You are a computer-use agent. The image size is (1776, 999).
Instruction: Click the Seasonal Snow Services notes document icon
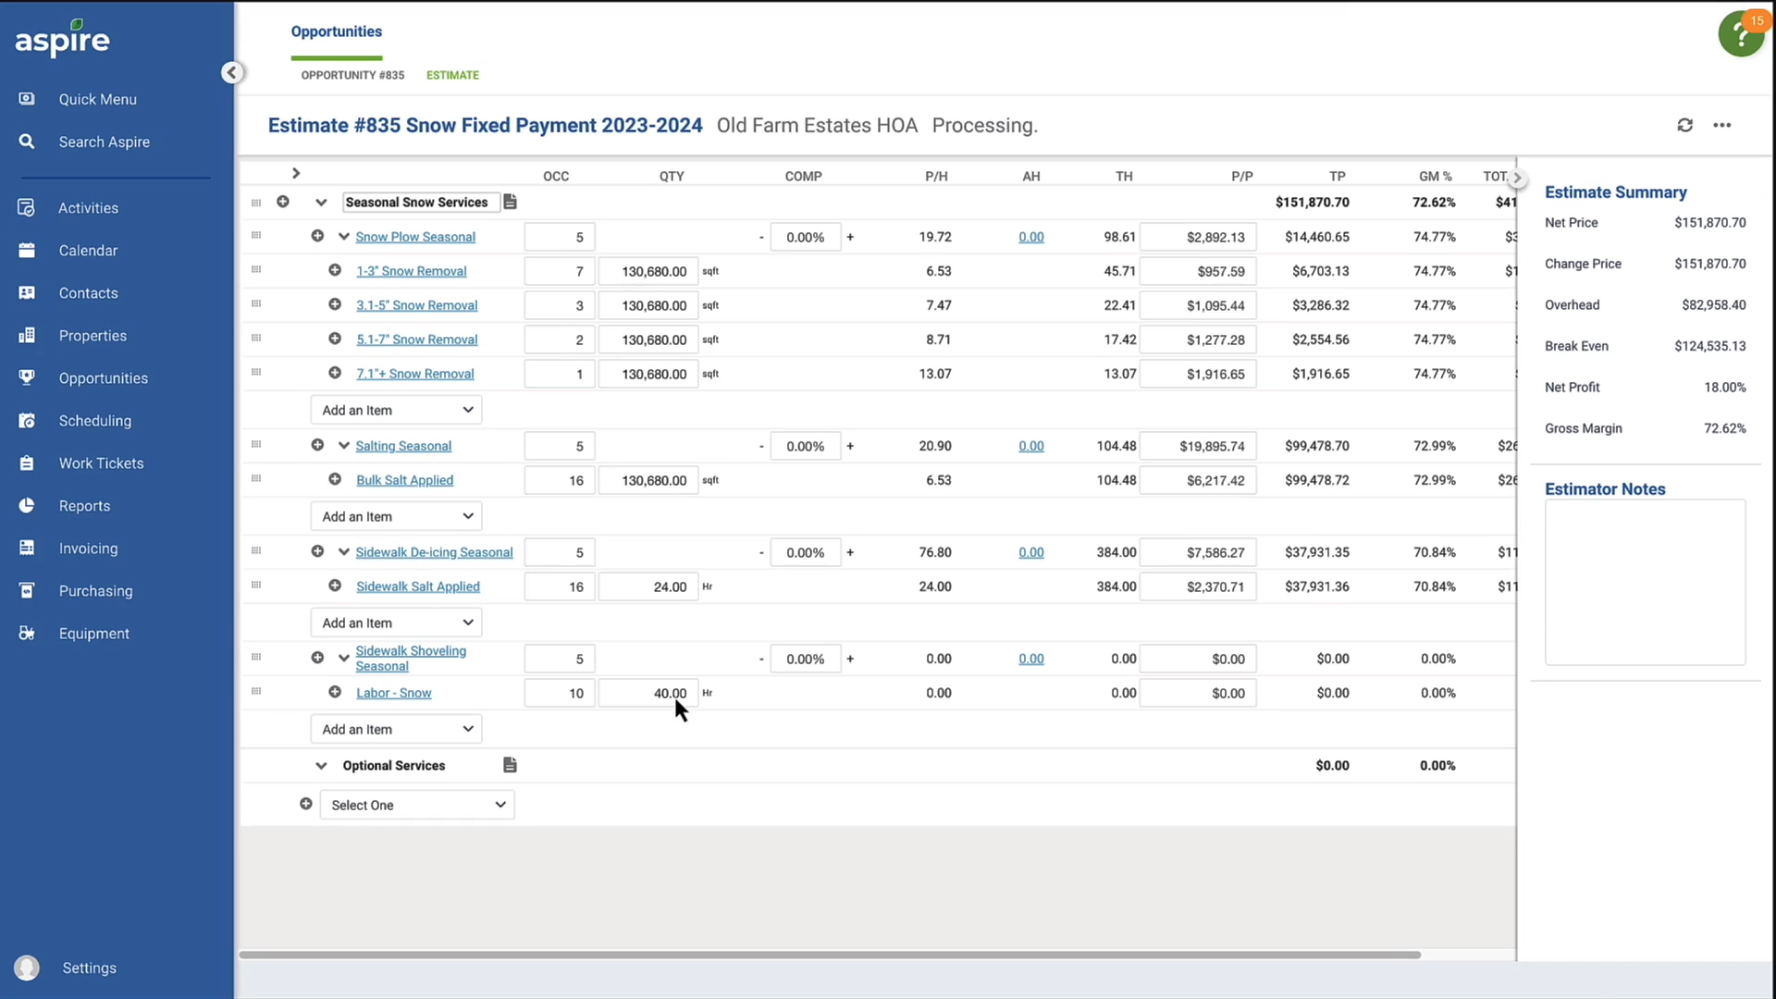pos(510,202)
